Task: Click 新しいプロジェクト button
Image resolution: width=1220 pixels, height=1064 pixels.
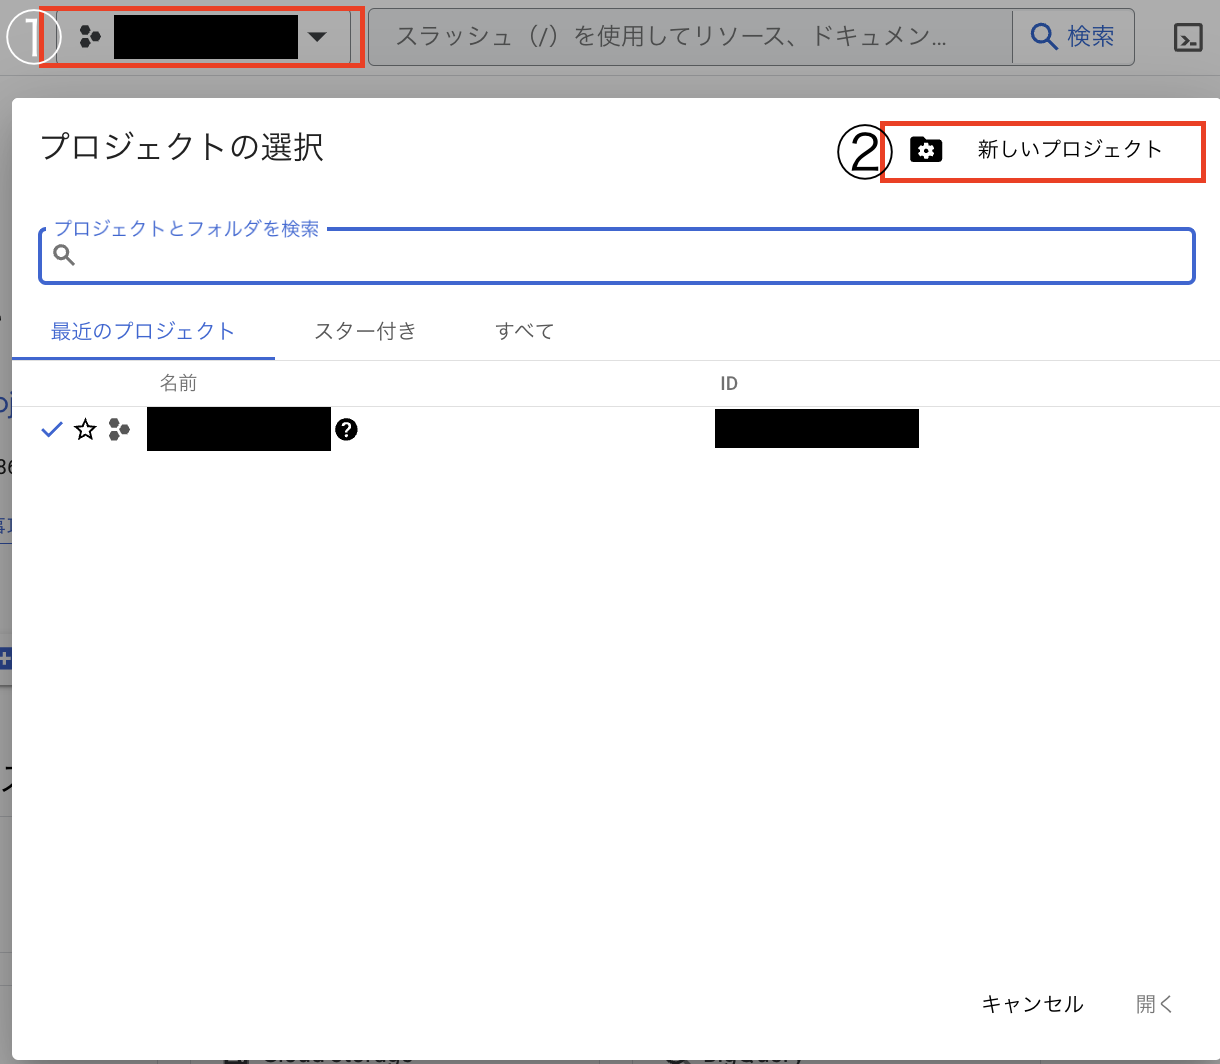Action: click(1043, 150)
